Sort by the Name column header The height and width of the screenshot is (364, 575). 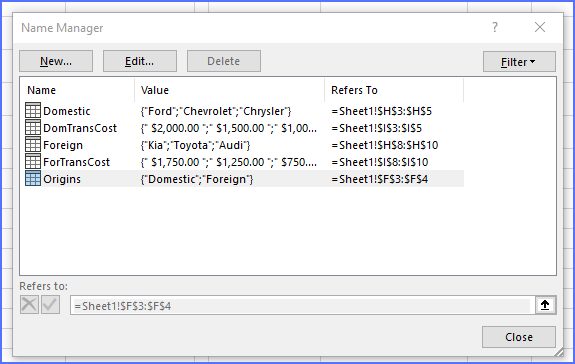tap(77, 90)
